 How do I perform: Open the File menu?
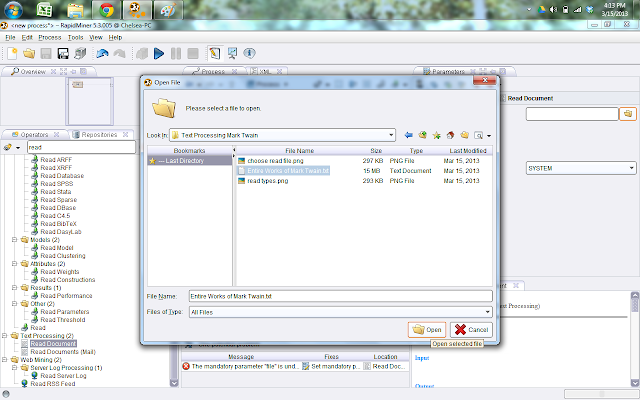click(10, 38)
